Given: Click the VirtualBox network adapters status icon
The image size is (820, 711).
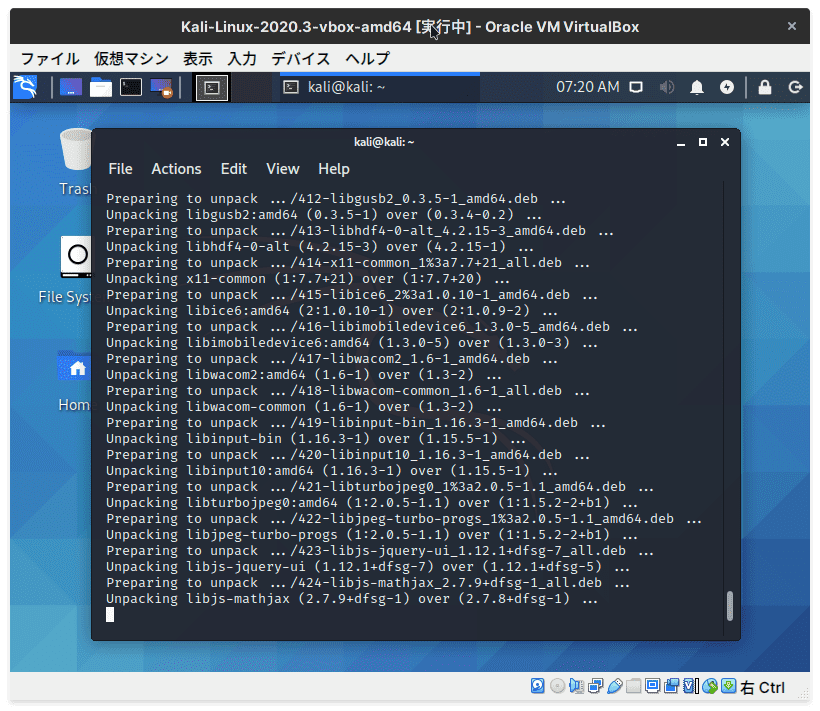Looking at the screenshot, I should click(x=595, y=686).
